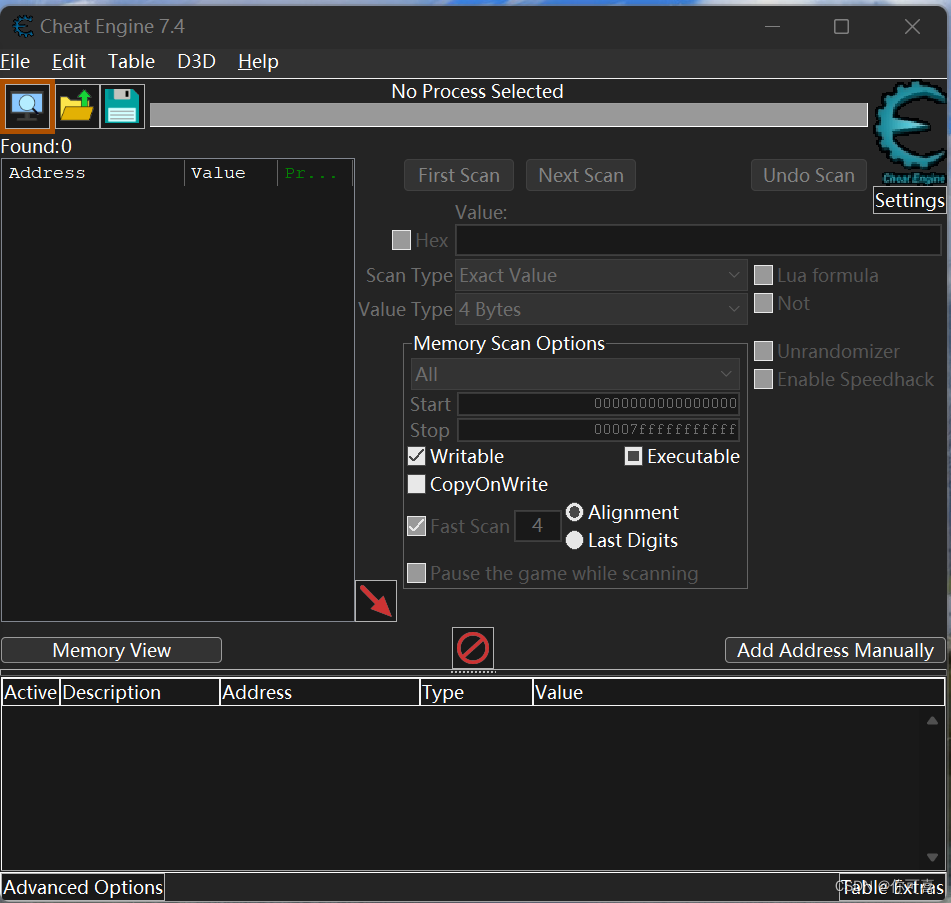Enable the Lua formula checkbox
This screenshot has width=951, height=903.
(763, 275)
